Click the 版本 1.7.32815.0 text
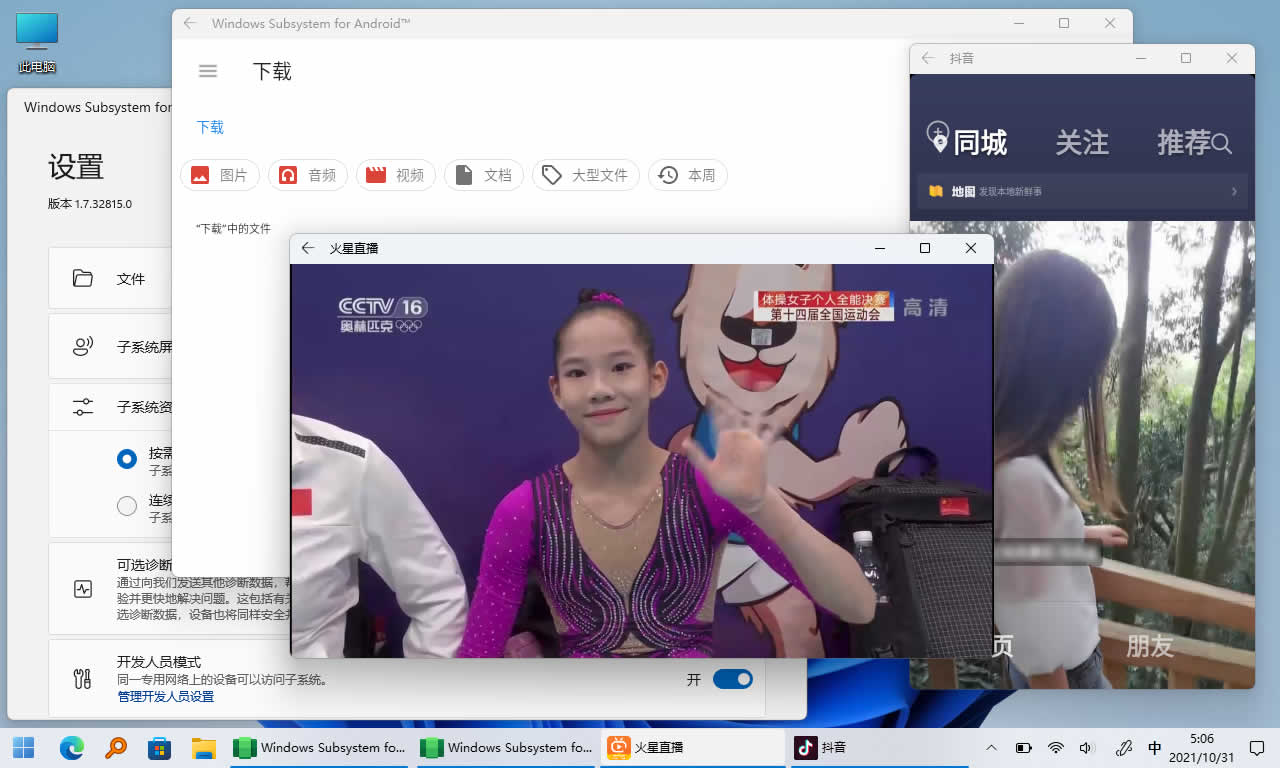This screenshot has height=768, width=1280. (x=90, y=204)
